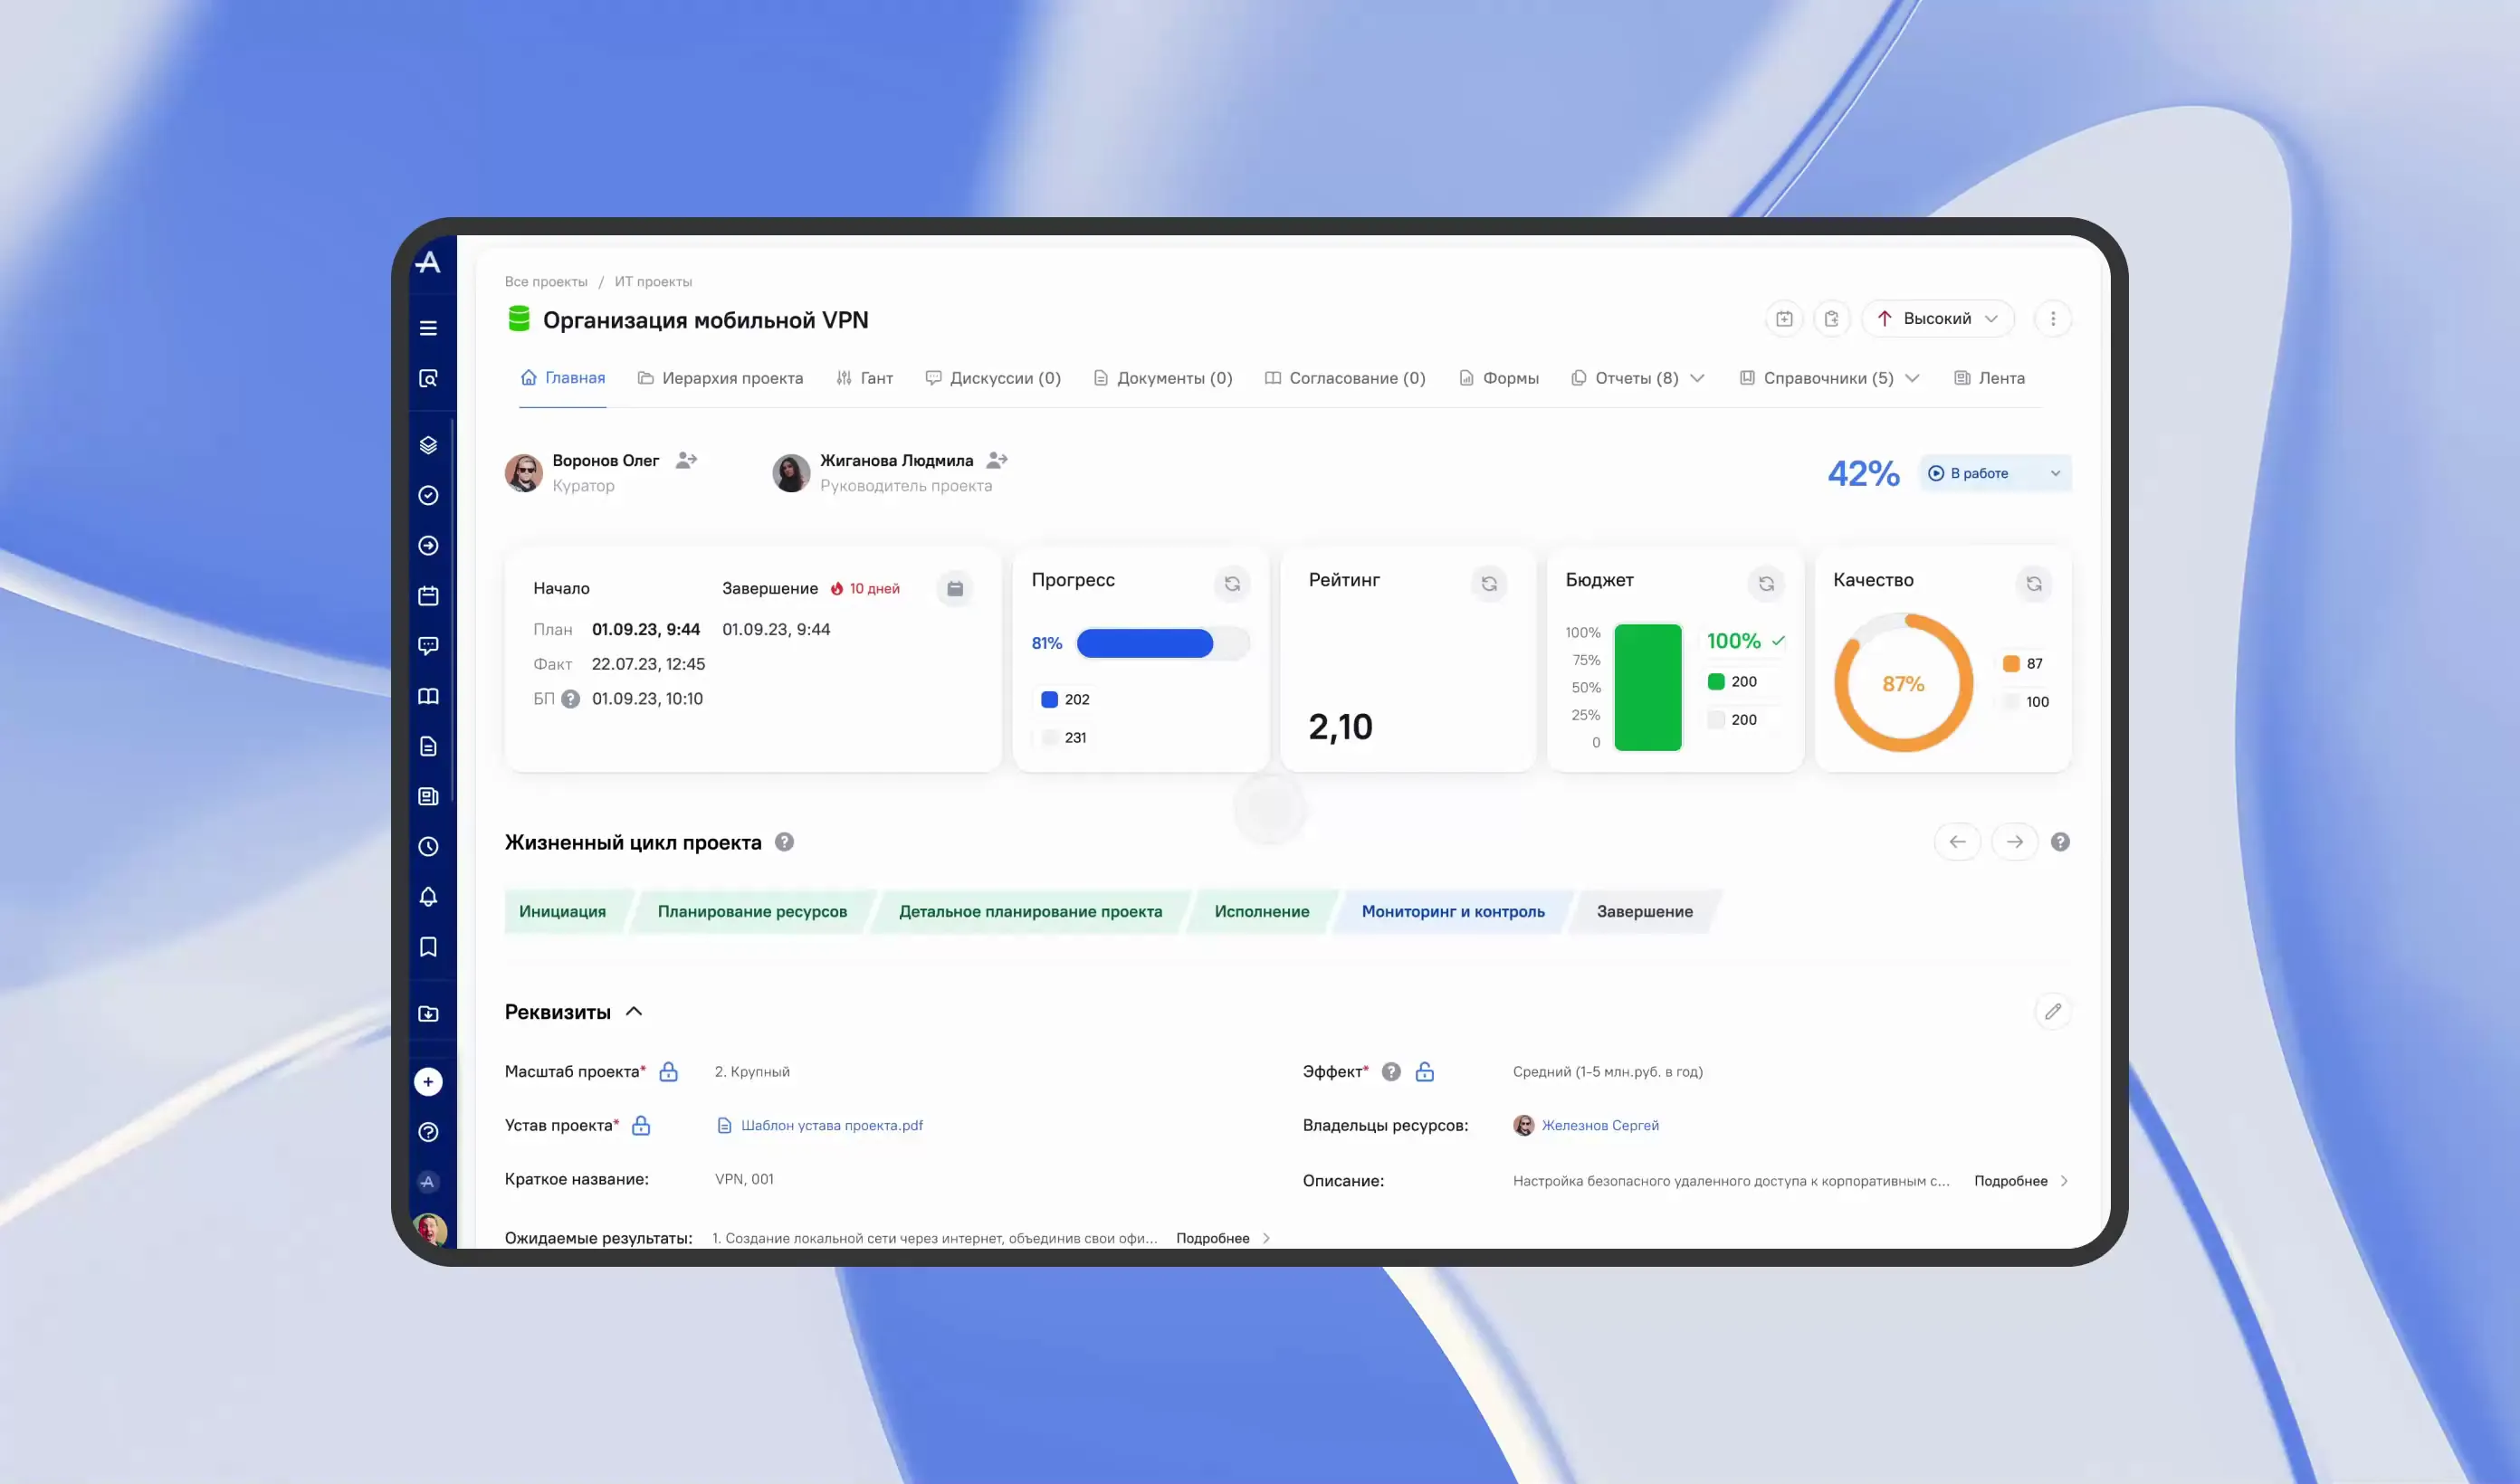Toggle lock next to Эффект field
The image size is (2520, 1484).
[x=1425, y=1071]
